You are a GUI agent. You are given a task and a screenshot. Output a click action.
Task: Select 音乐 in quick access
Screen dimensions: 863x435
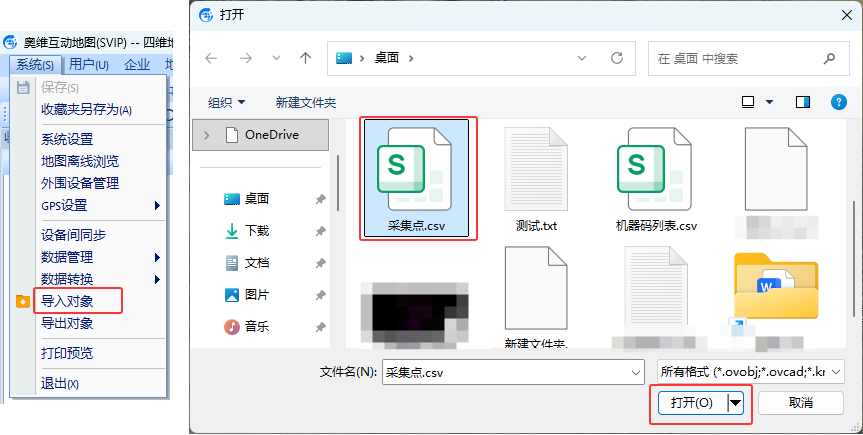(256, 327)
